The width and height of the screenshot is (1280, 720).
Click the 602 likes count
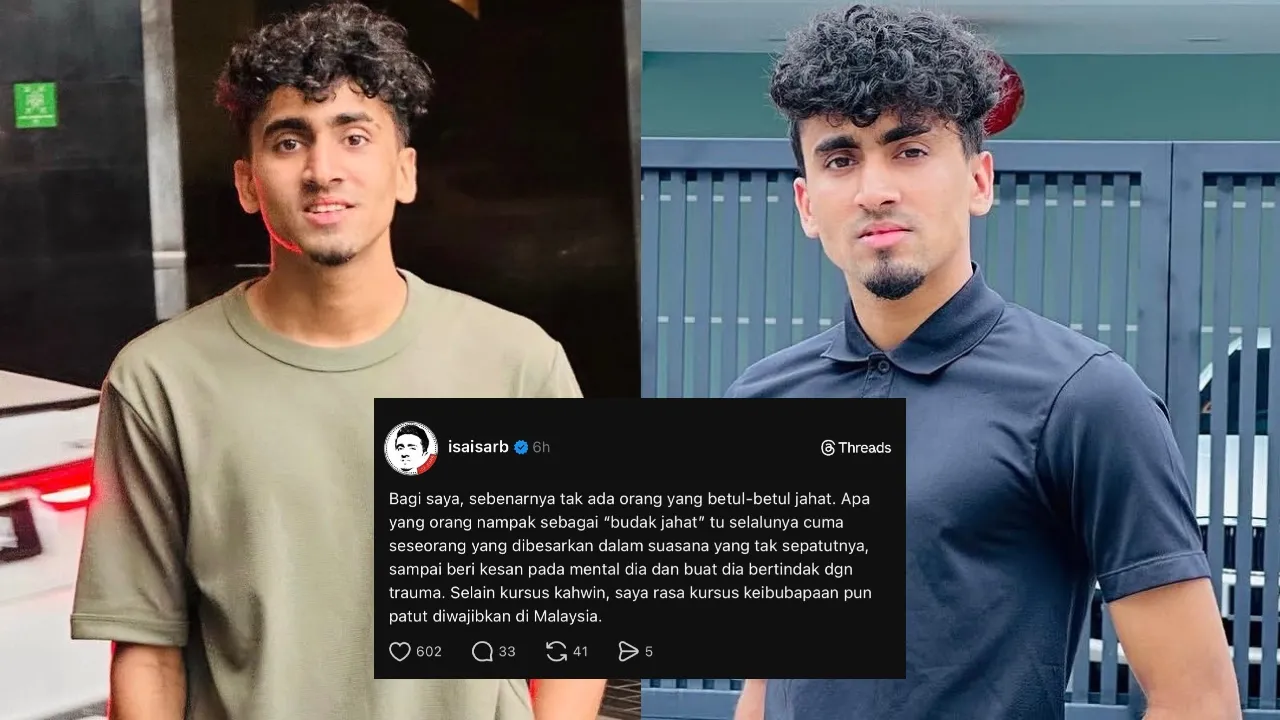pos(429,652)
